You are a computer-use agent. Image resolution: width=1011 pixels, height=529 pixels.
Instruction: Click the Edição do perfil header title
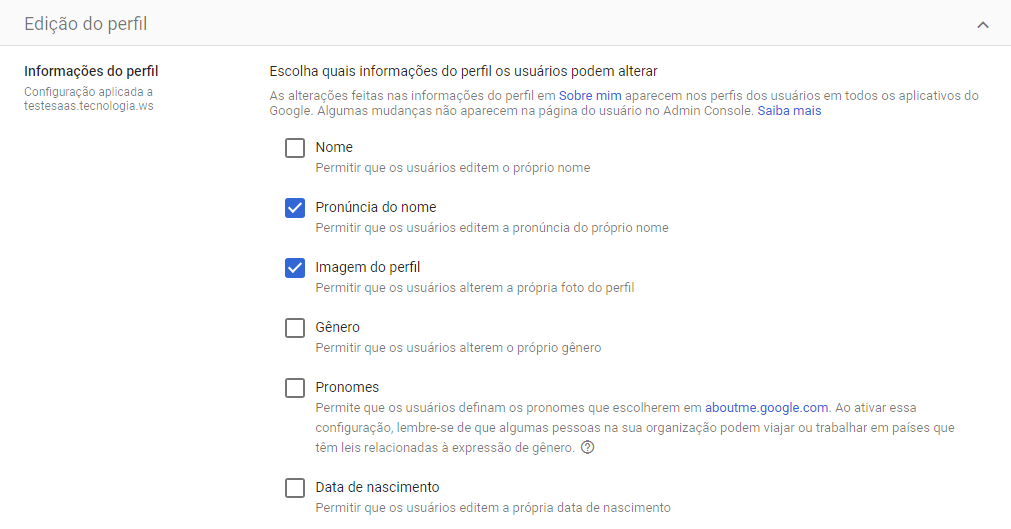[x=86, y=24]
